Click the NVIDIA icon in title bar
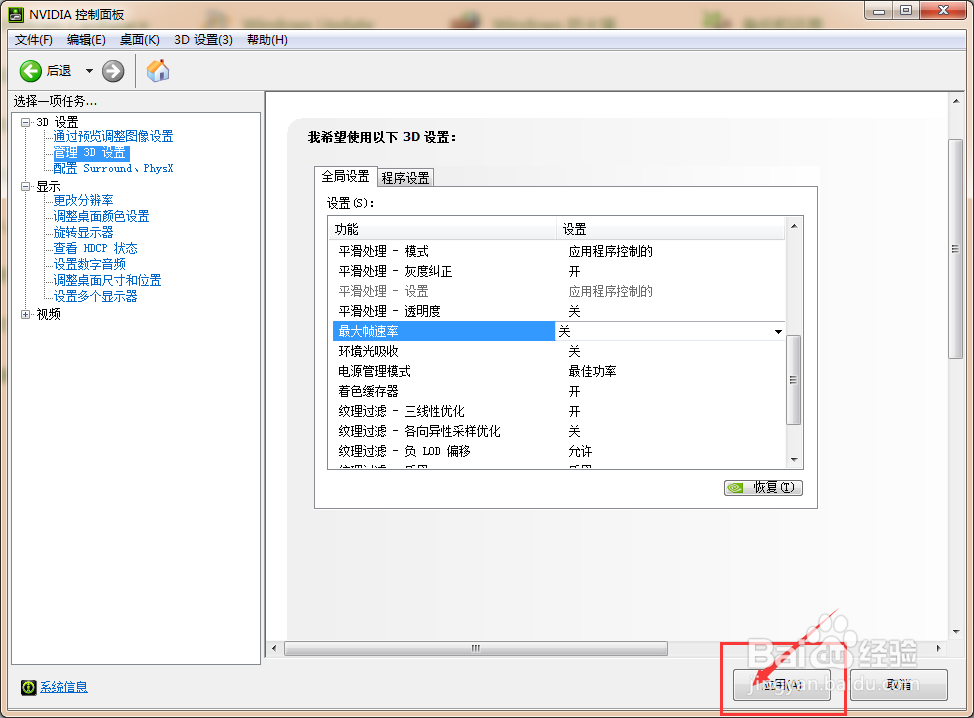The height and width of the screenshot is (718, 974). pyautogui.click(x=16, y=14)
